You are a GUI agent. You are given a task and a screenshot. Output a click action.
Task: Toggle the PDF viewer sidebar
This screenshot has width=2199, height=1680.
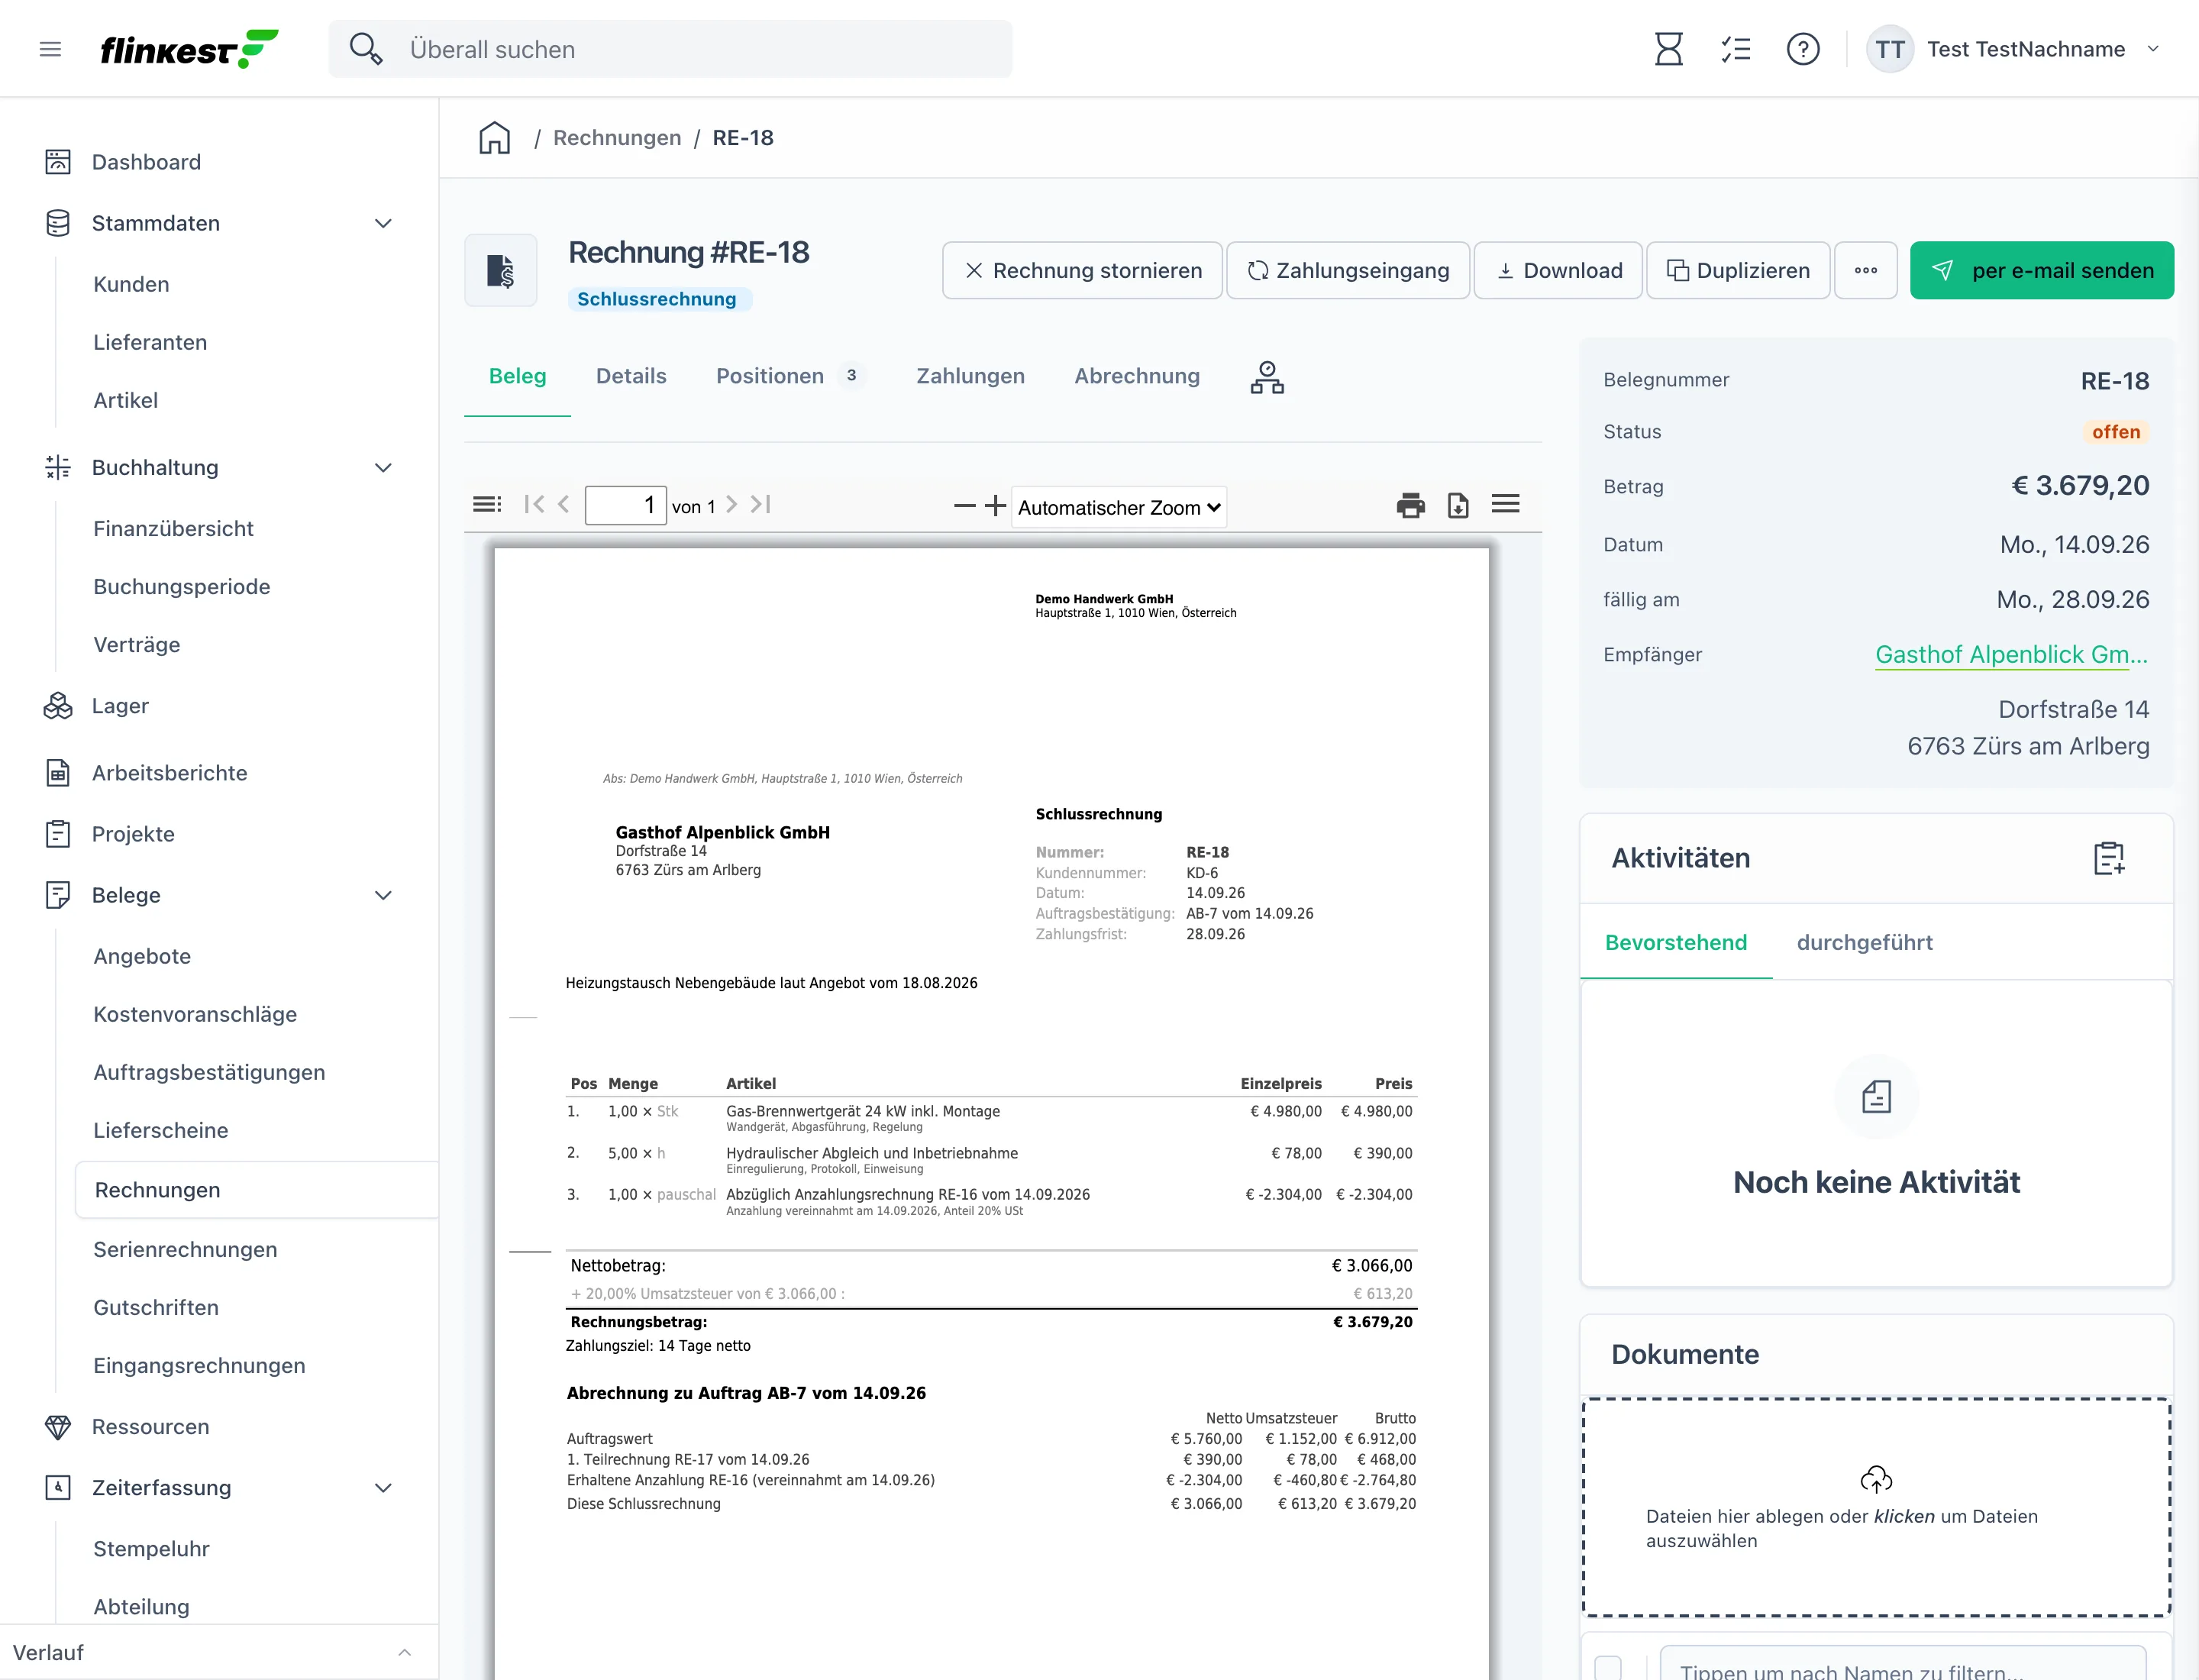[x=487, y=504]
